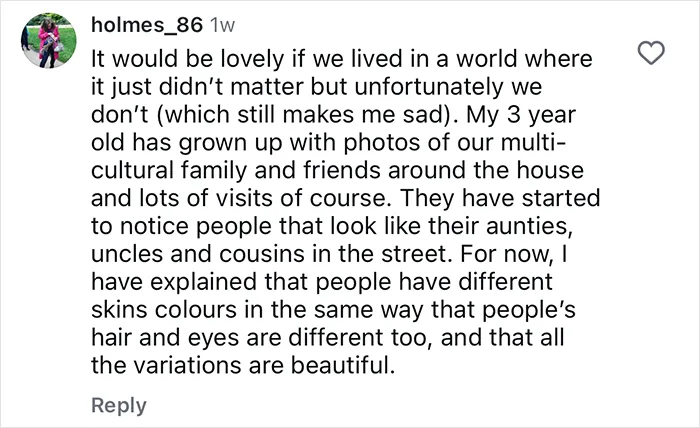Click the 1w timestamp
This screenshot has height=428, width=700.
[x=221, y=26]
